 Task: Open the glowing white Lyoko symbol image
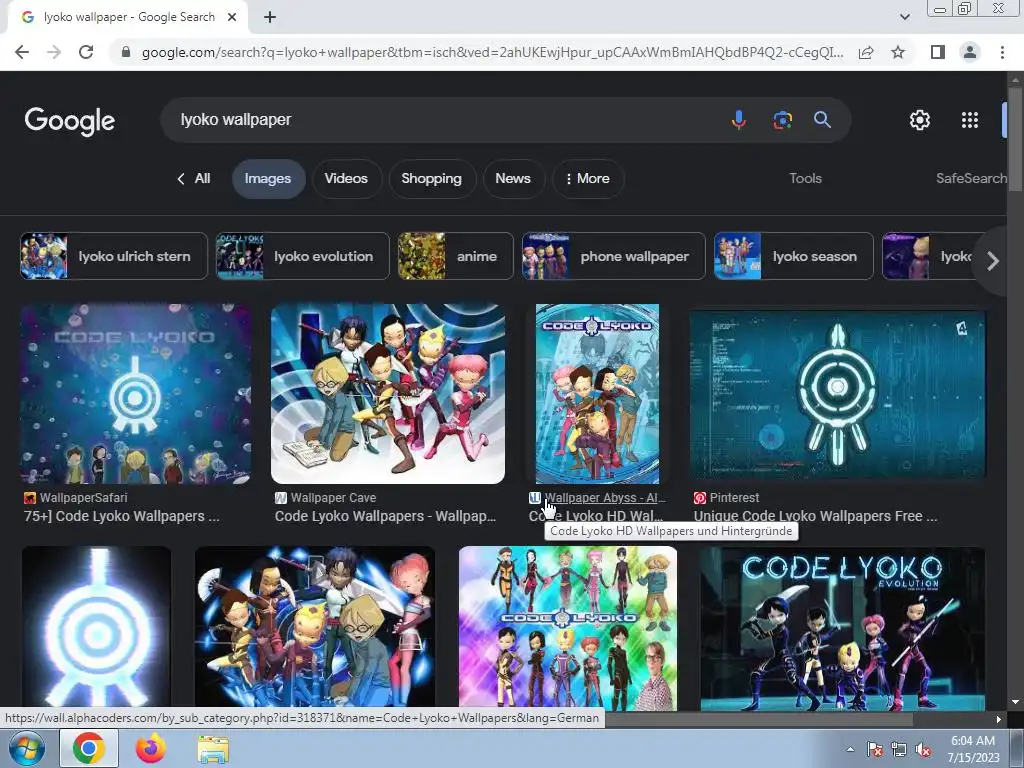click(x=96, y=628)
